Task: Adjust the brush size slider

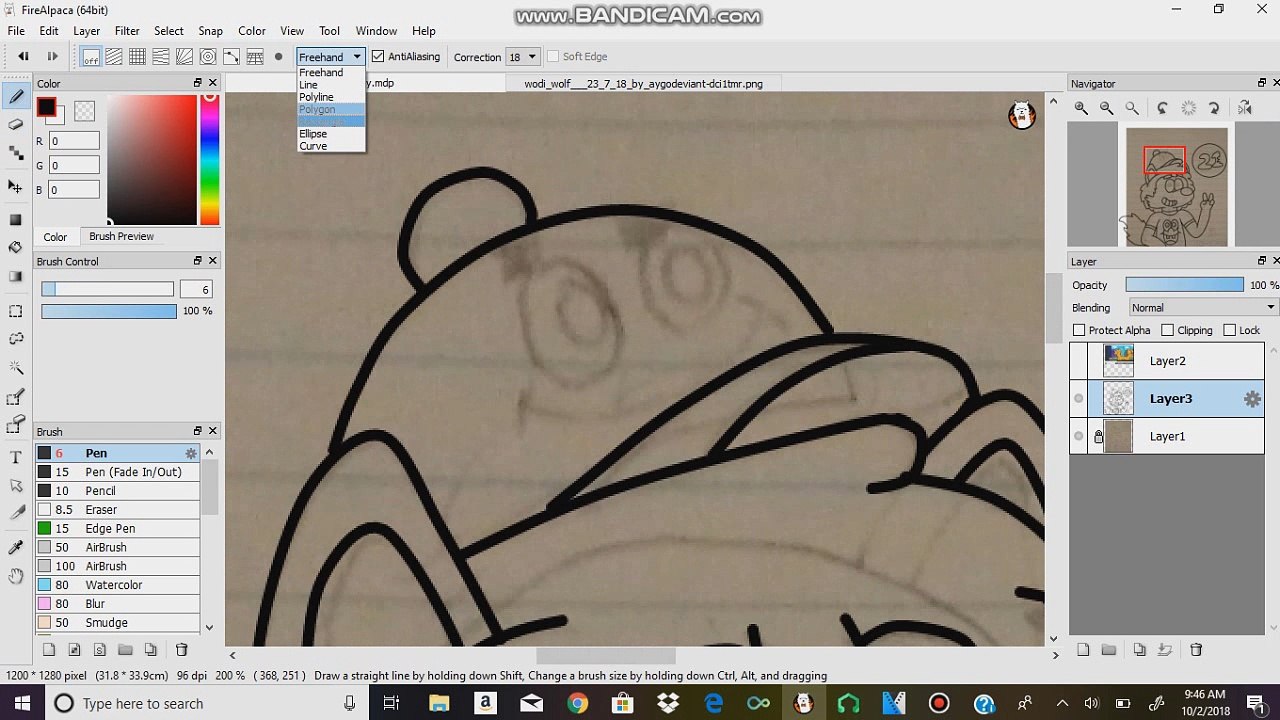Action: tap(107, 289)
